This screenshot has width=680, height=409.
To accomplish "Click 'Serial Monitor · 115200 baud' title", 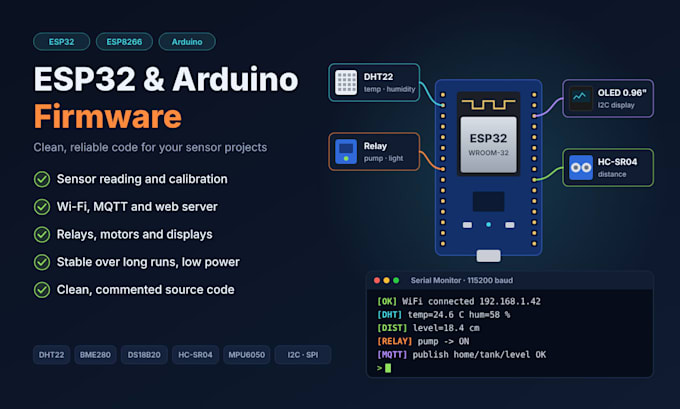I will (461, 281).
